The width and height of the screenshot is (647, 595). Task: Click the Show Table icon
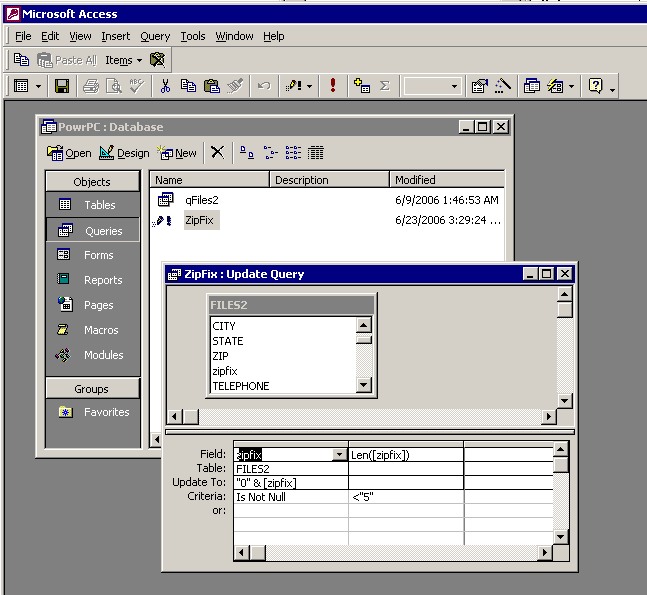[x=362, y=86]
